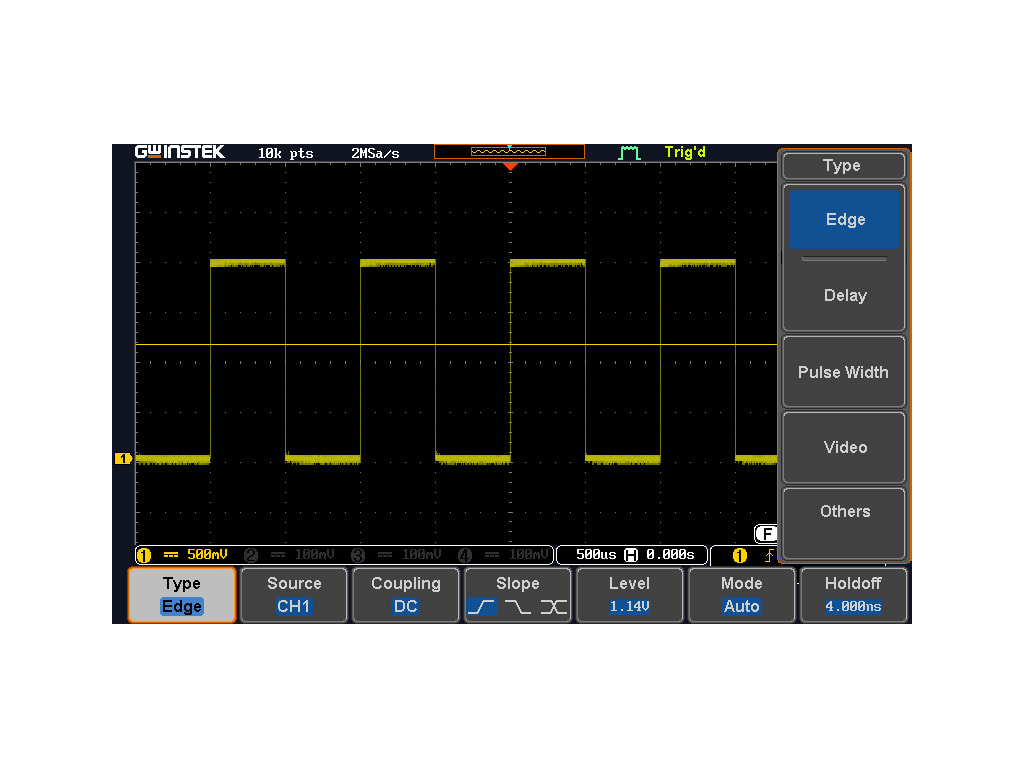Select Pulse Width trigger type
The height and width of the screenshot is (768, 1024).
point(843,372)
